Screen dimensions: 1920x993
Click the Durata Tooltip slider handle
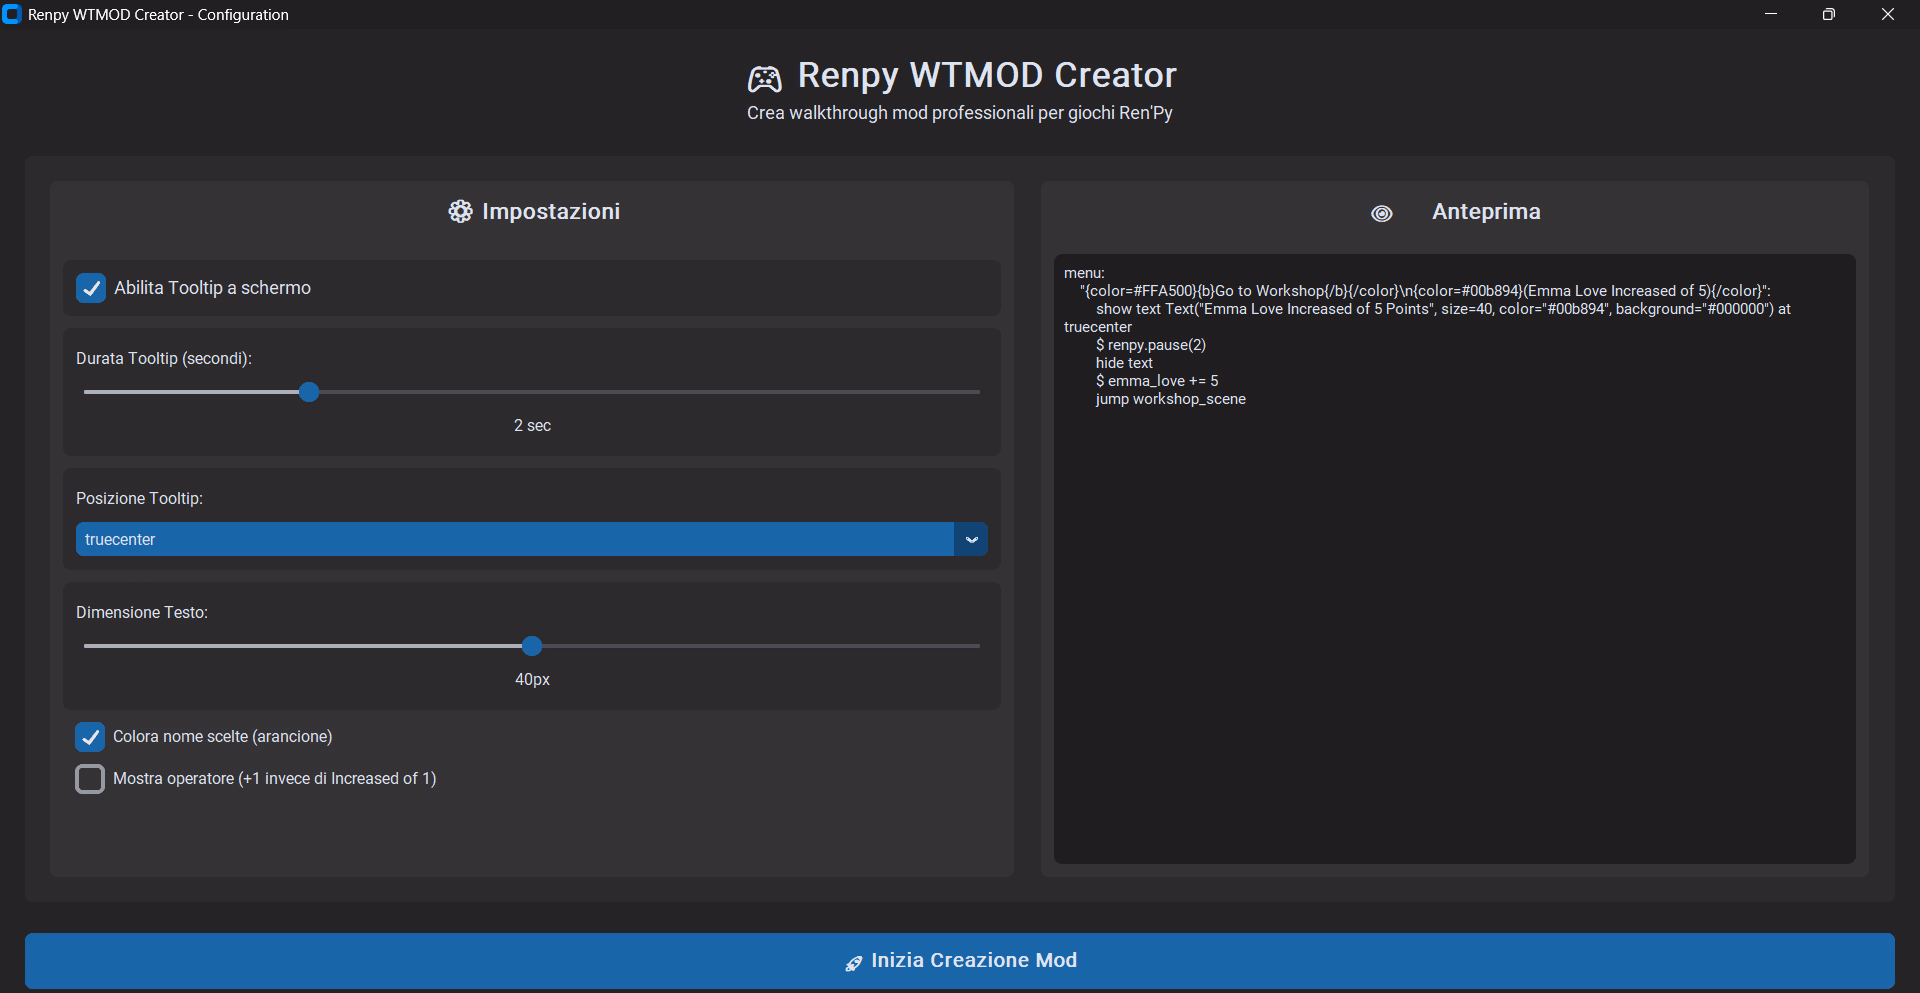point(309,392)
